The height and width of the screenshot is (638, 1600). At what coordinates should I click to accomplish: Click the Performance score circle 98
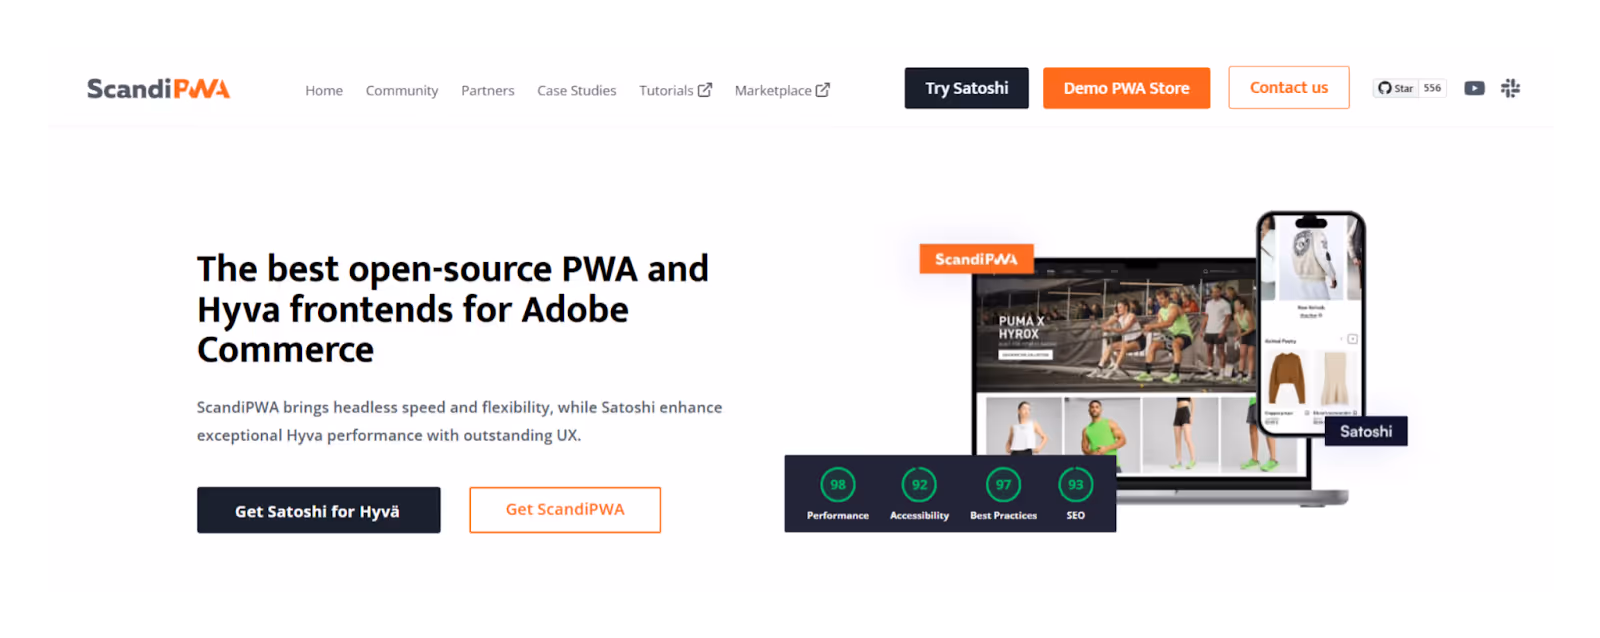838,485
